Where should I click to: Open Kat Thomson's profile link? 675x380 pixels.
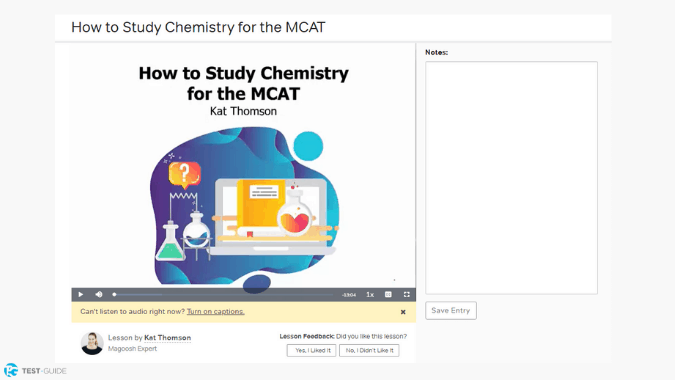pyautogui.click(x=167, y=338)
